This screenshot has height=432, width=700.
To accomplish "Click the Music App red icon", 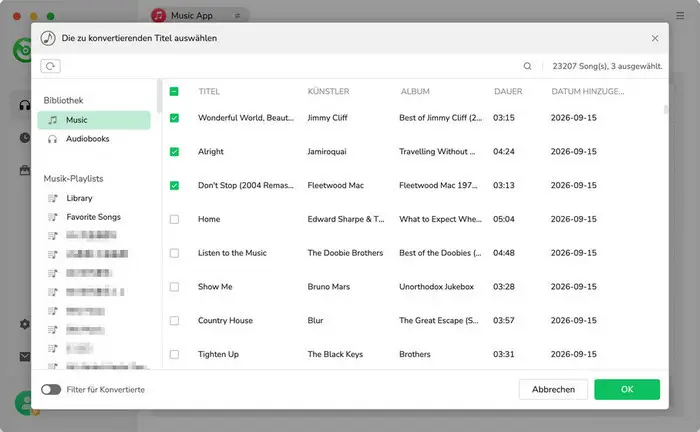I will click(158, 16).
